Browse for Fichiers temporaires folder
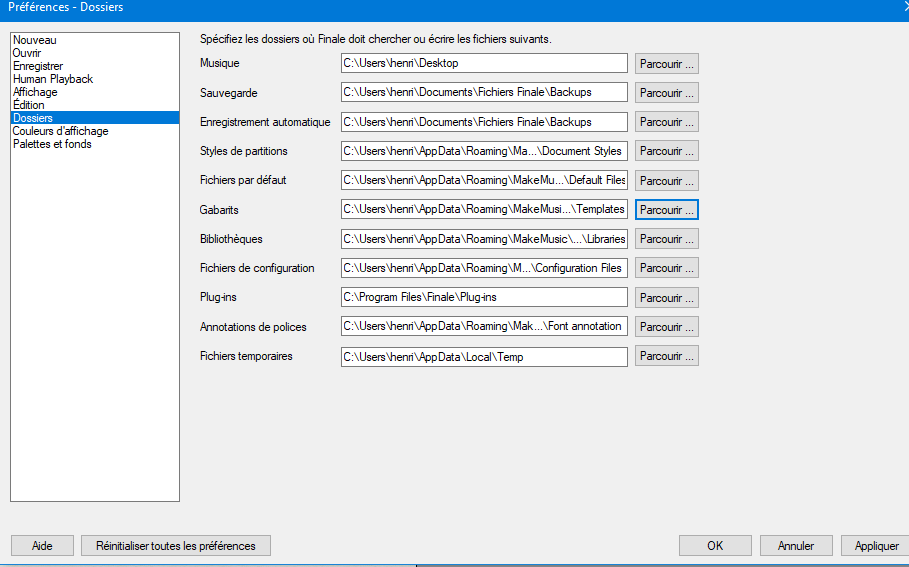 click(666, 356)
